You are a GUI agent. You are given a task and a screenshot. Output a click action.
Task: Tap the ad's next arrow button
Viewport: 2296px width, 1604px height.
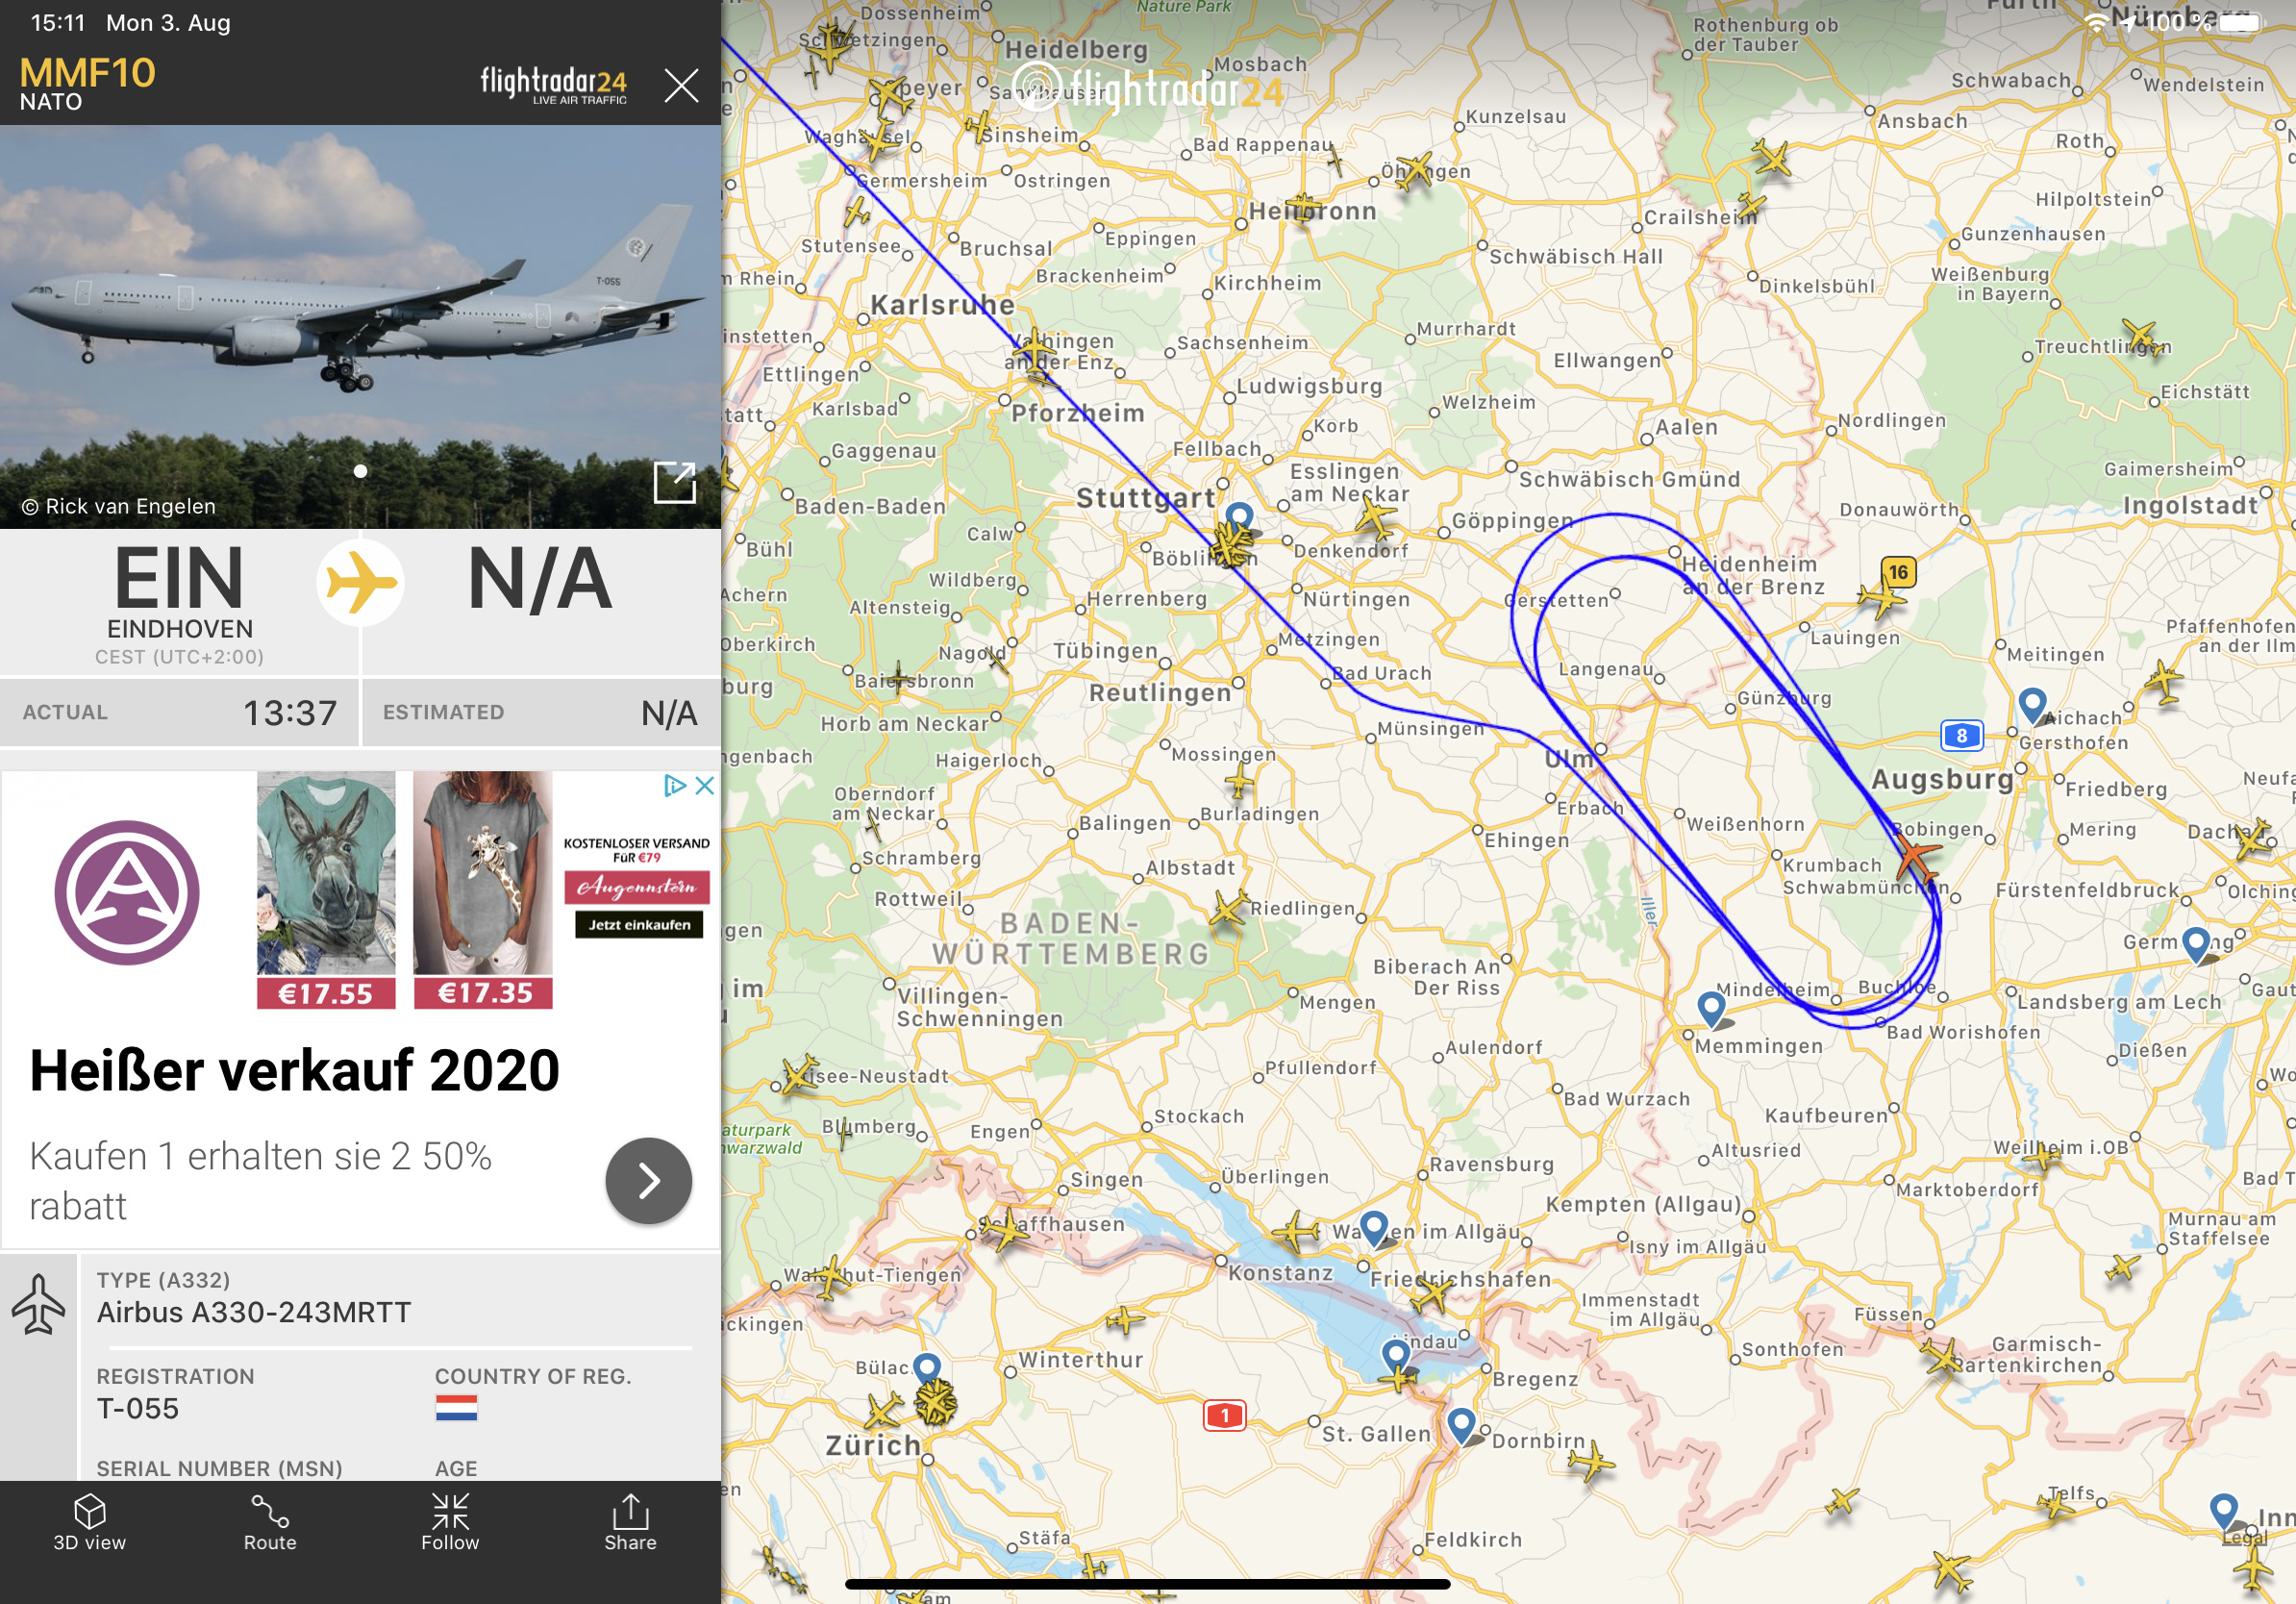(648, 1181)
